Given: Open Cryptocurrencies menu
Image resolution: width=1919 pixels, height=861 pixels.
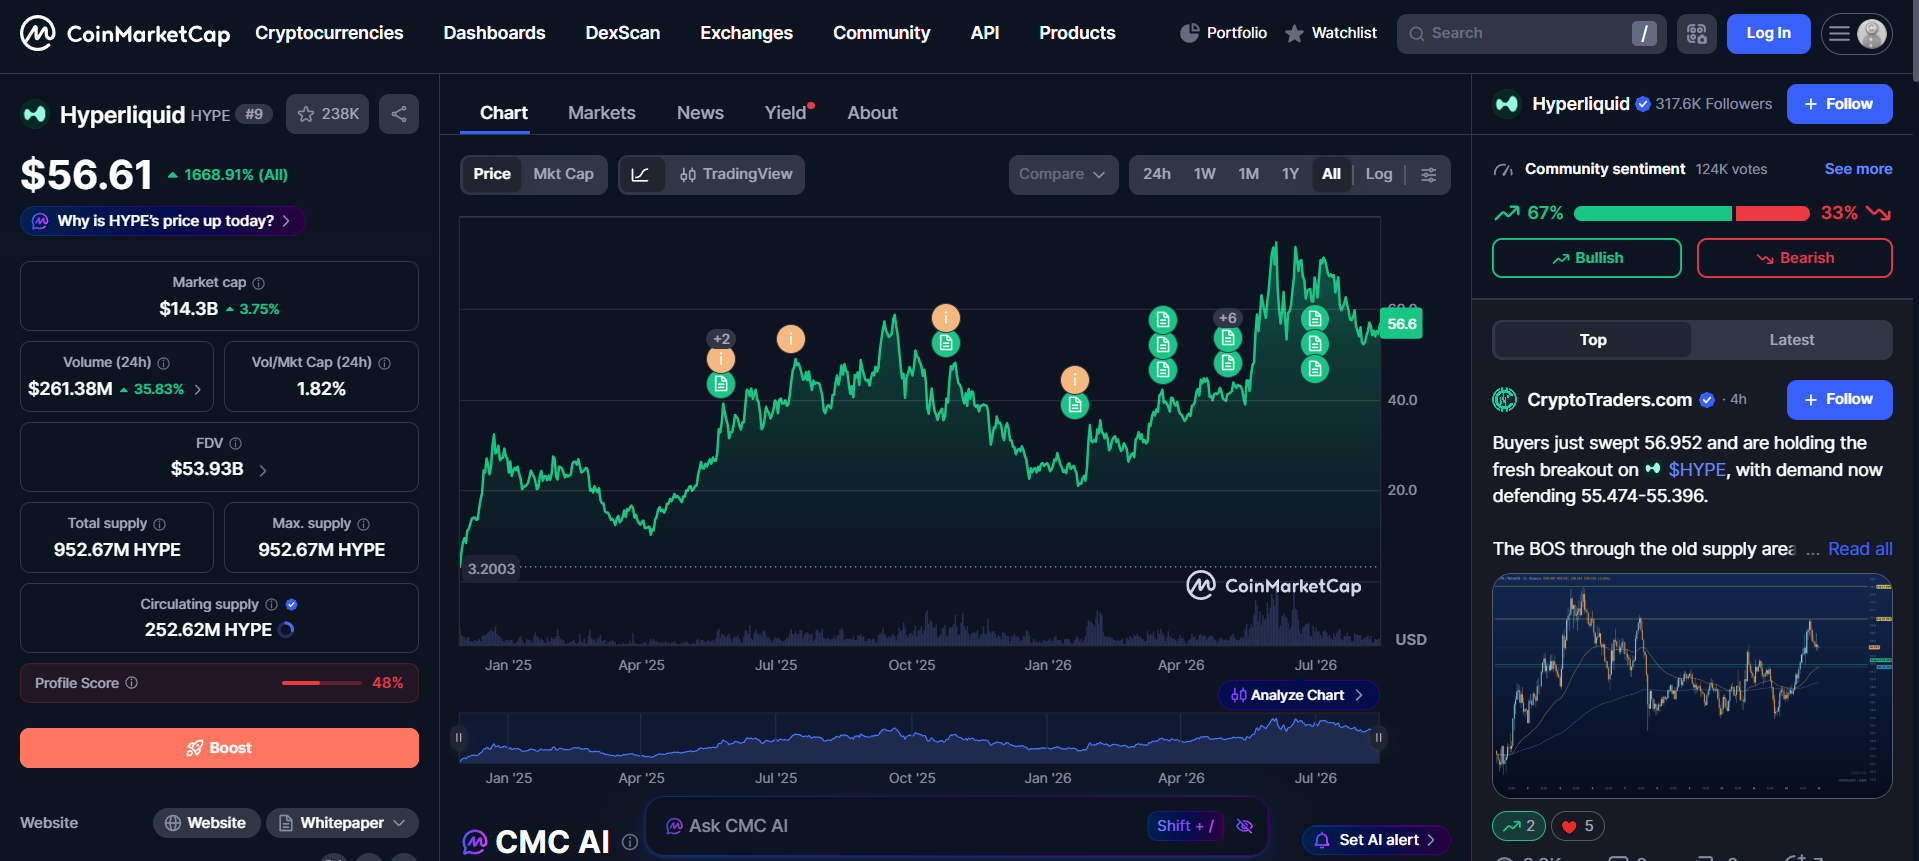Looking at the screenshot, I should pos(329,33).
